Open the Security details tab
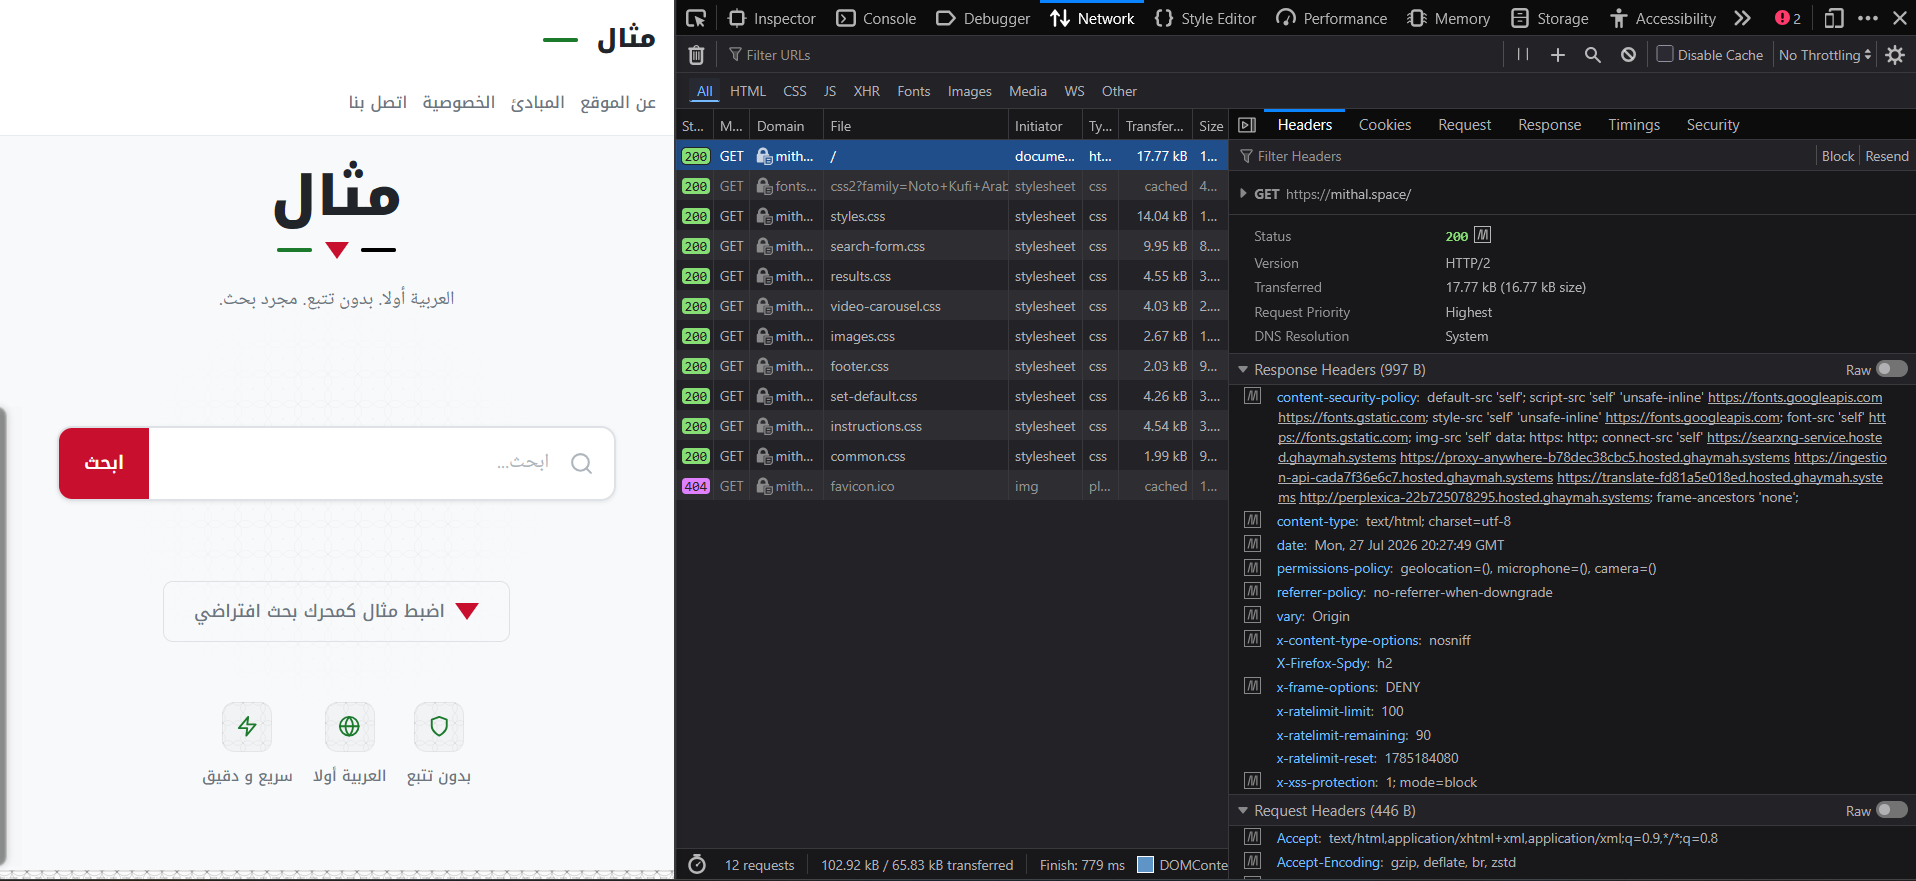This screenshot has height=881, width=1916. (1713, 125)
